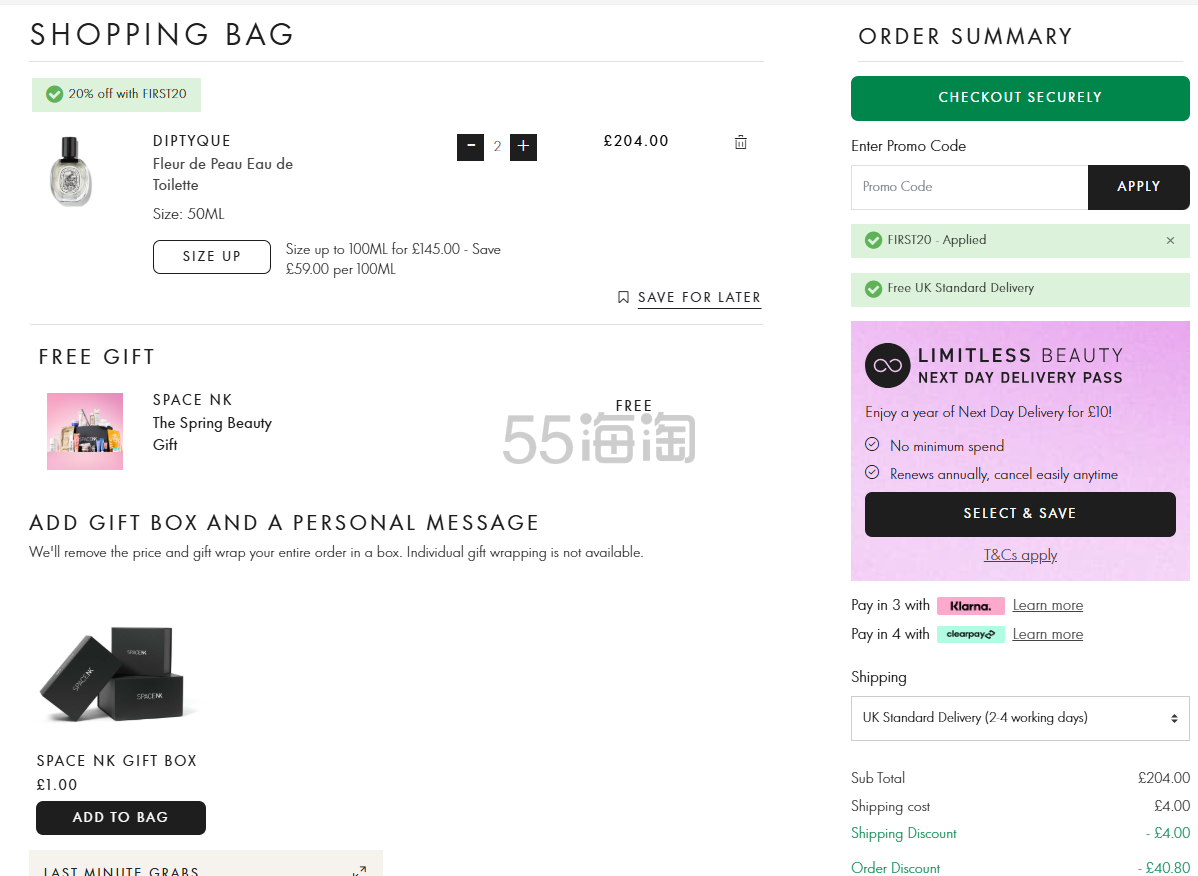Screen dimensions: 1198x876
Task: Open Clearpay Learn more link
Action: (x=1047, y=634)
